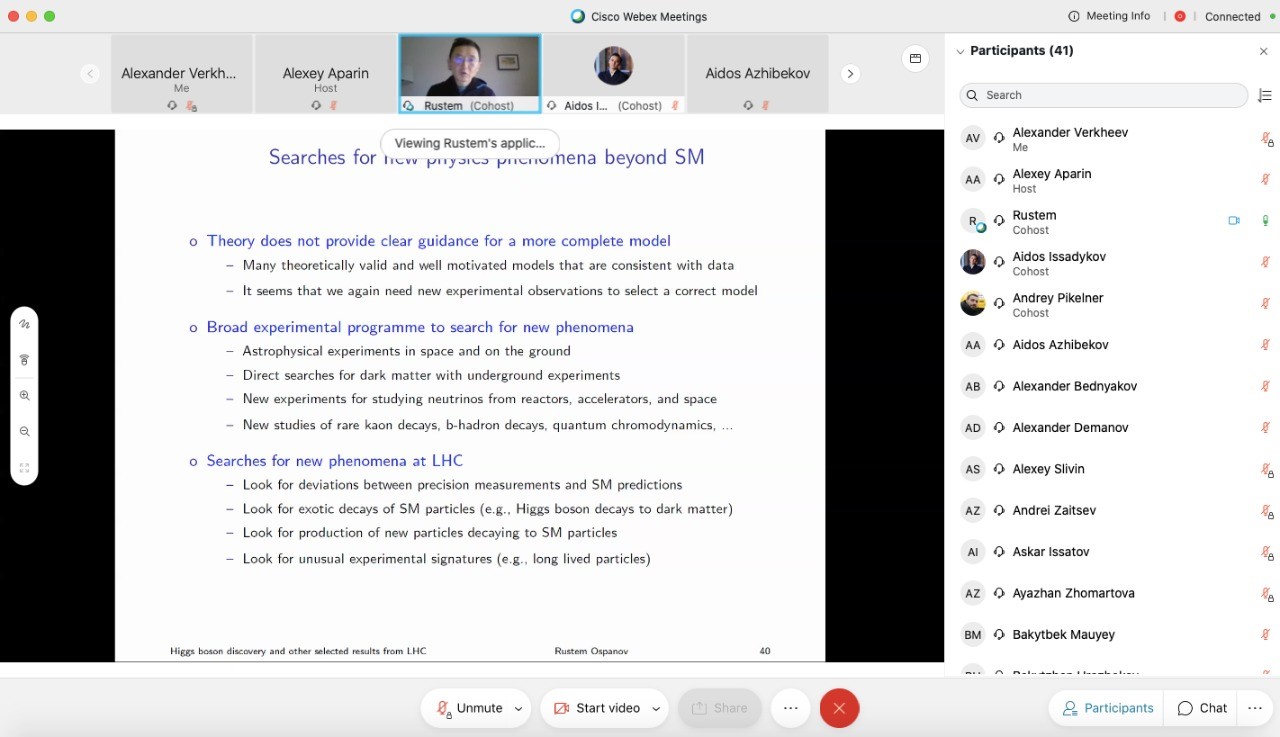Toggle the Participants panel button
The image size is (1280, 737).
1107,708
